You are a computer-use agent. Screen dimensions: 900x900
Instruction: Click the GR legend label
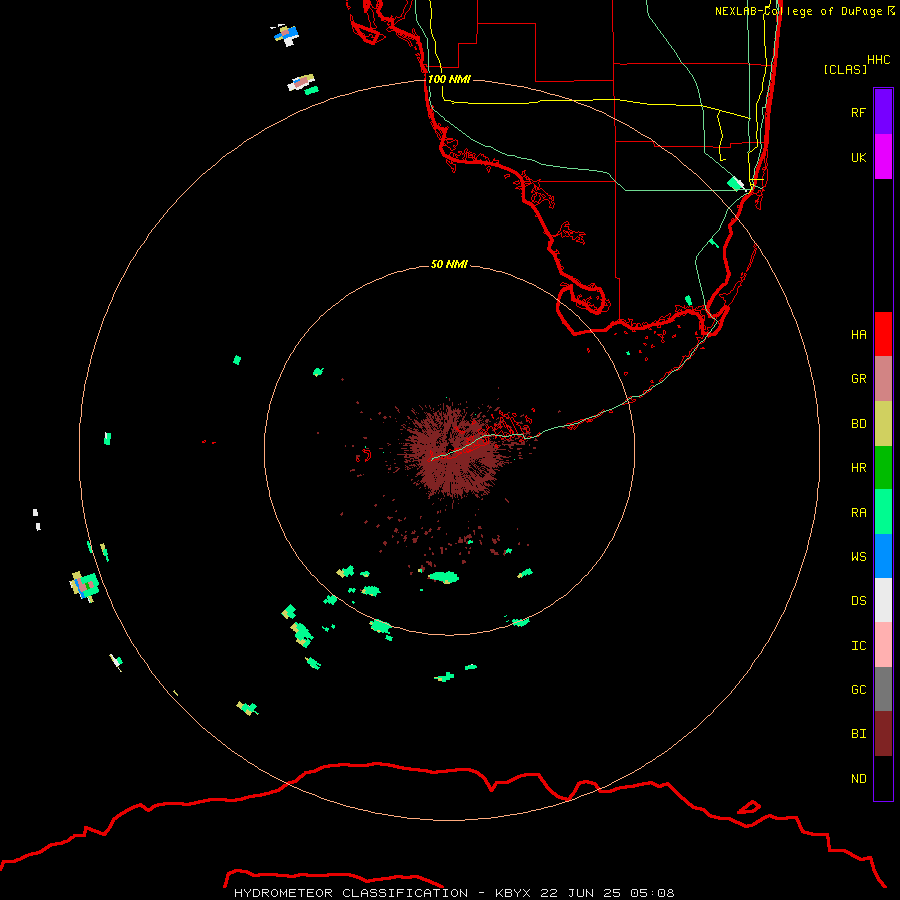click(858, 379)
